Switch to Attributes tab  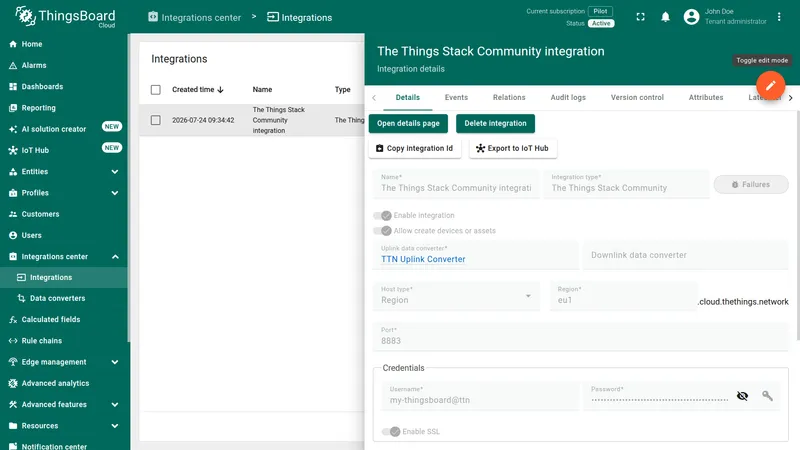click(706, 97)
